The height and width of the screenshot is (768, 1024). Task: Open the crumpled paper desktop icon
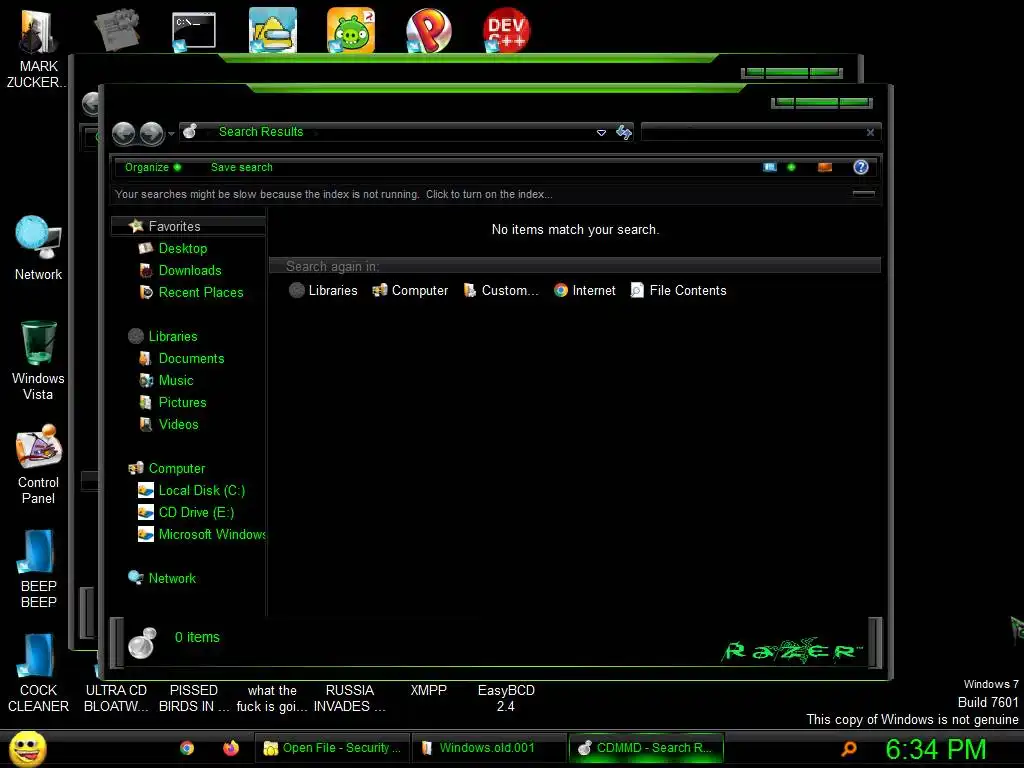click(x=117, y=29)
